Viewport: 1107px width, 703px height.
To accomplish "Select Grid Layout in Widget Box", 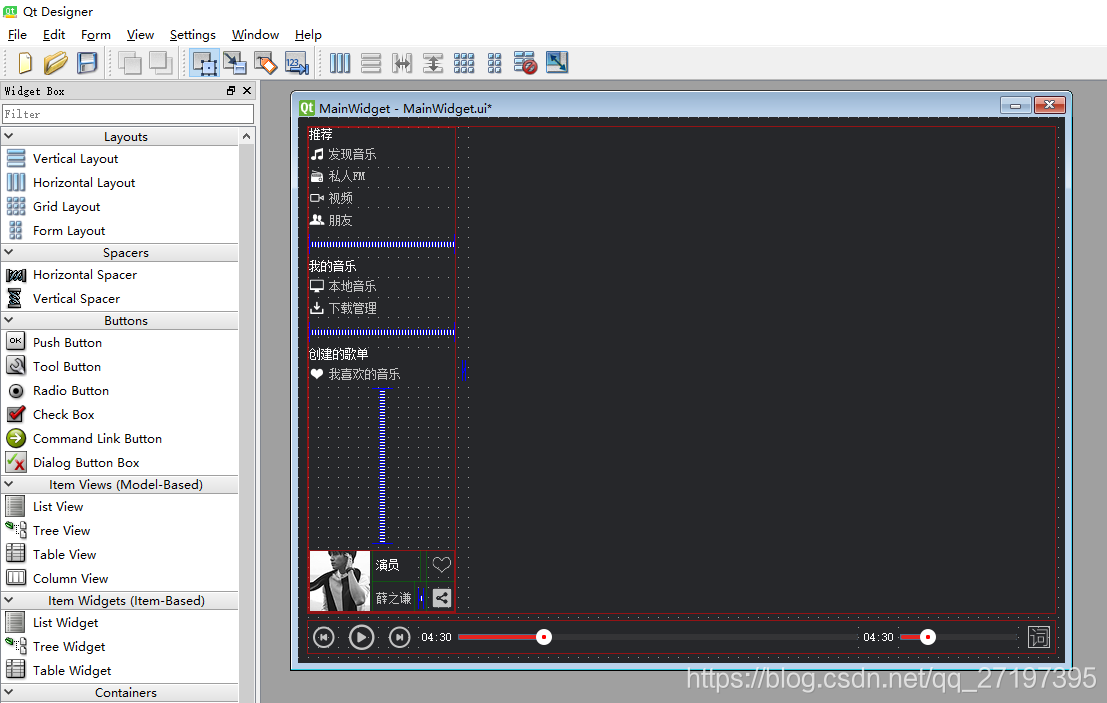I will pyautogui.click(x=66, y=206).
